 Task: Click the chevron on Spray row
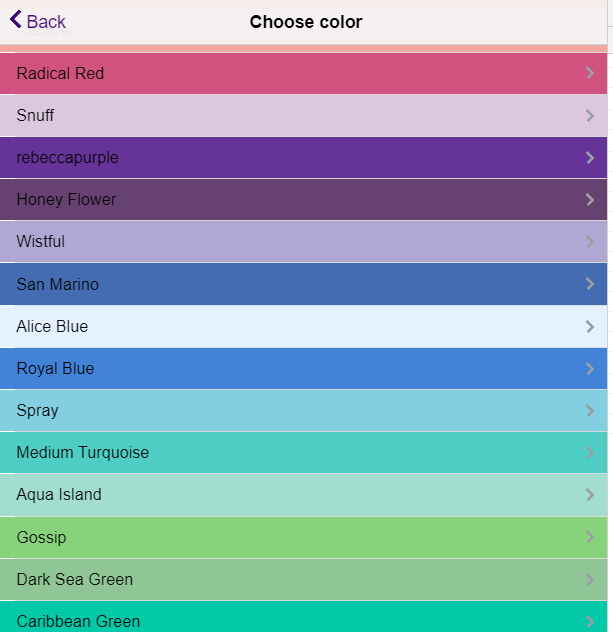pyautogui.click(x=590, y=410)
